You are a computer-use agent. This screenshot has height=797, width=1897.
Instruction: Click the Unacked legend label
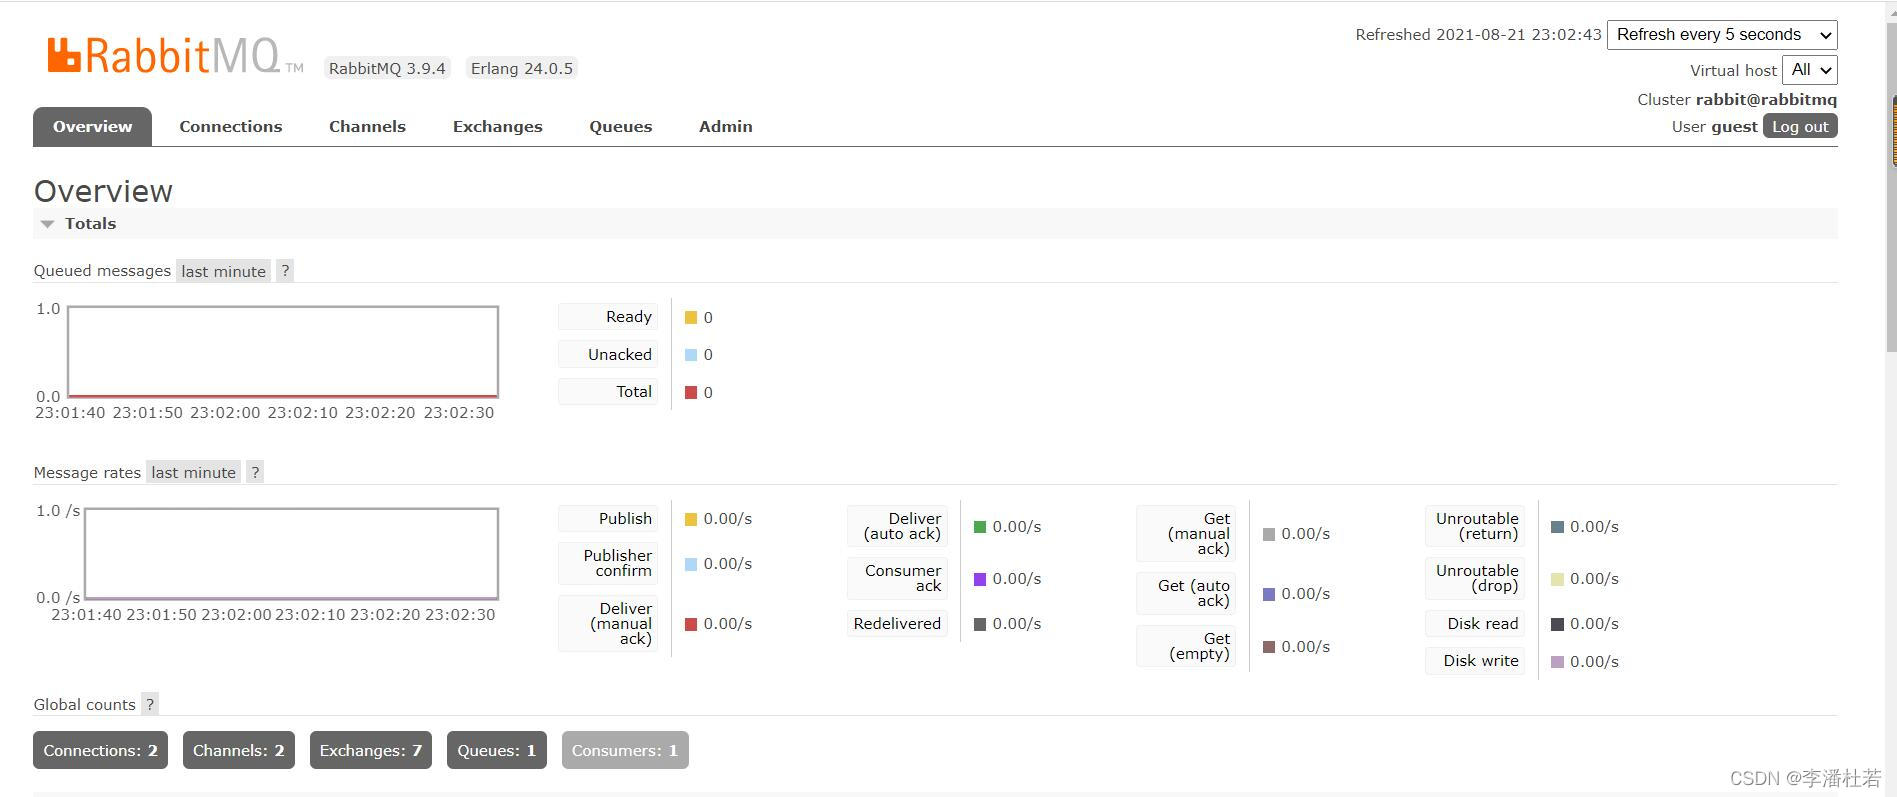[608, 355]
